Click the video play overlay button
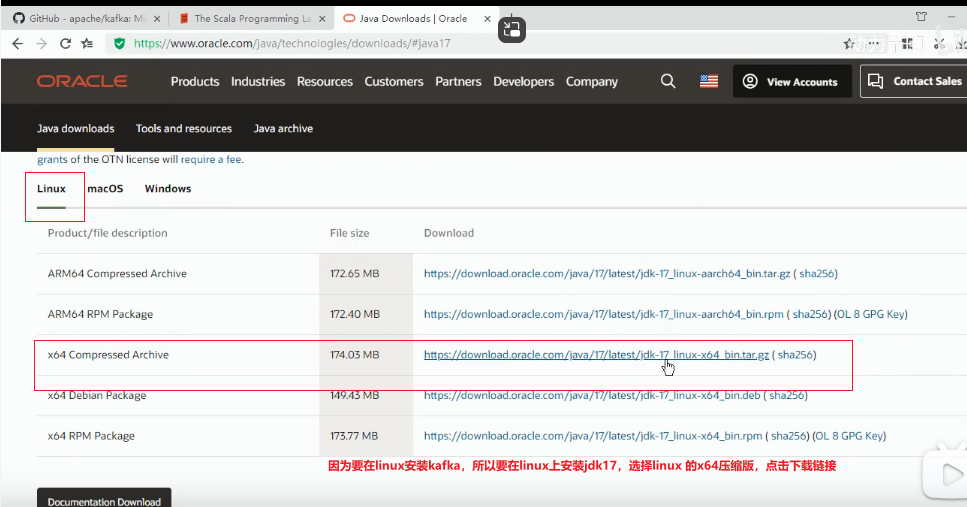967x507 pixels. [950, 475]
